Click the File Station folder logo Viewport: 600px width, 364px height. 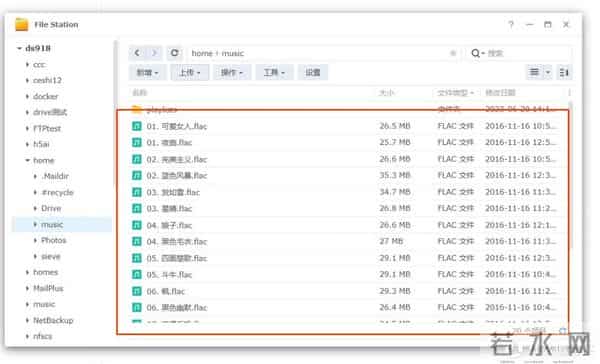(x=21, y=24)
